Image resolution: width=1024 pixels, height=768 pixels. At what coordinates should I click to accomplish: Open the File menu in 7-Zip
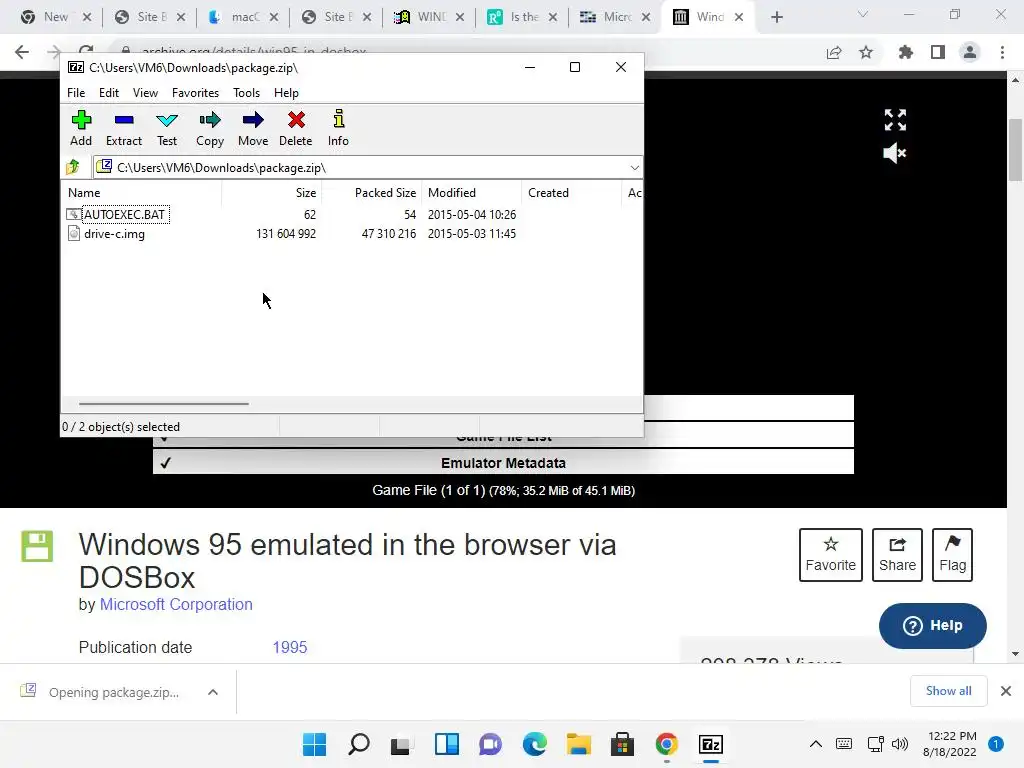tap(76, 93)
